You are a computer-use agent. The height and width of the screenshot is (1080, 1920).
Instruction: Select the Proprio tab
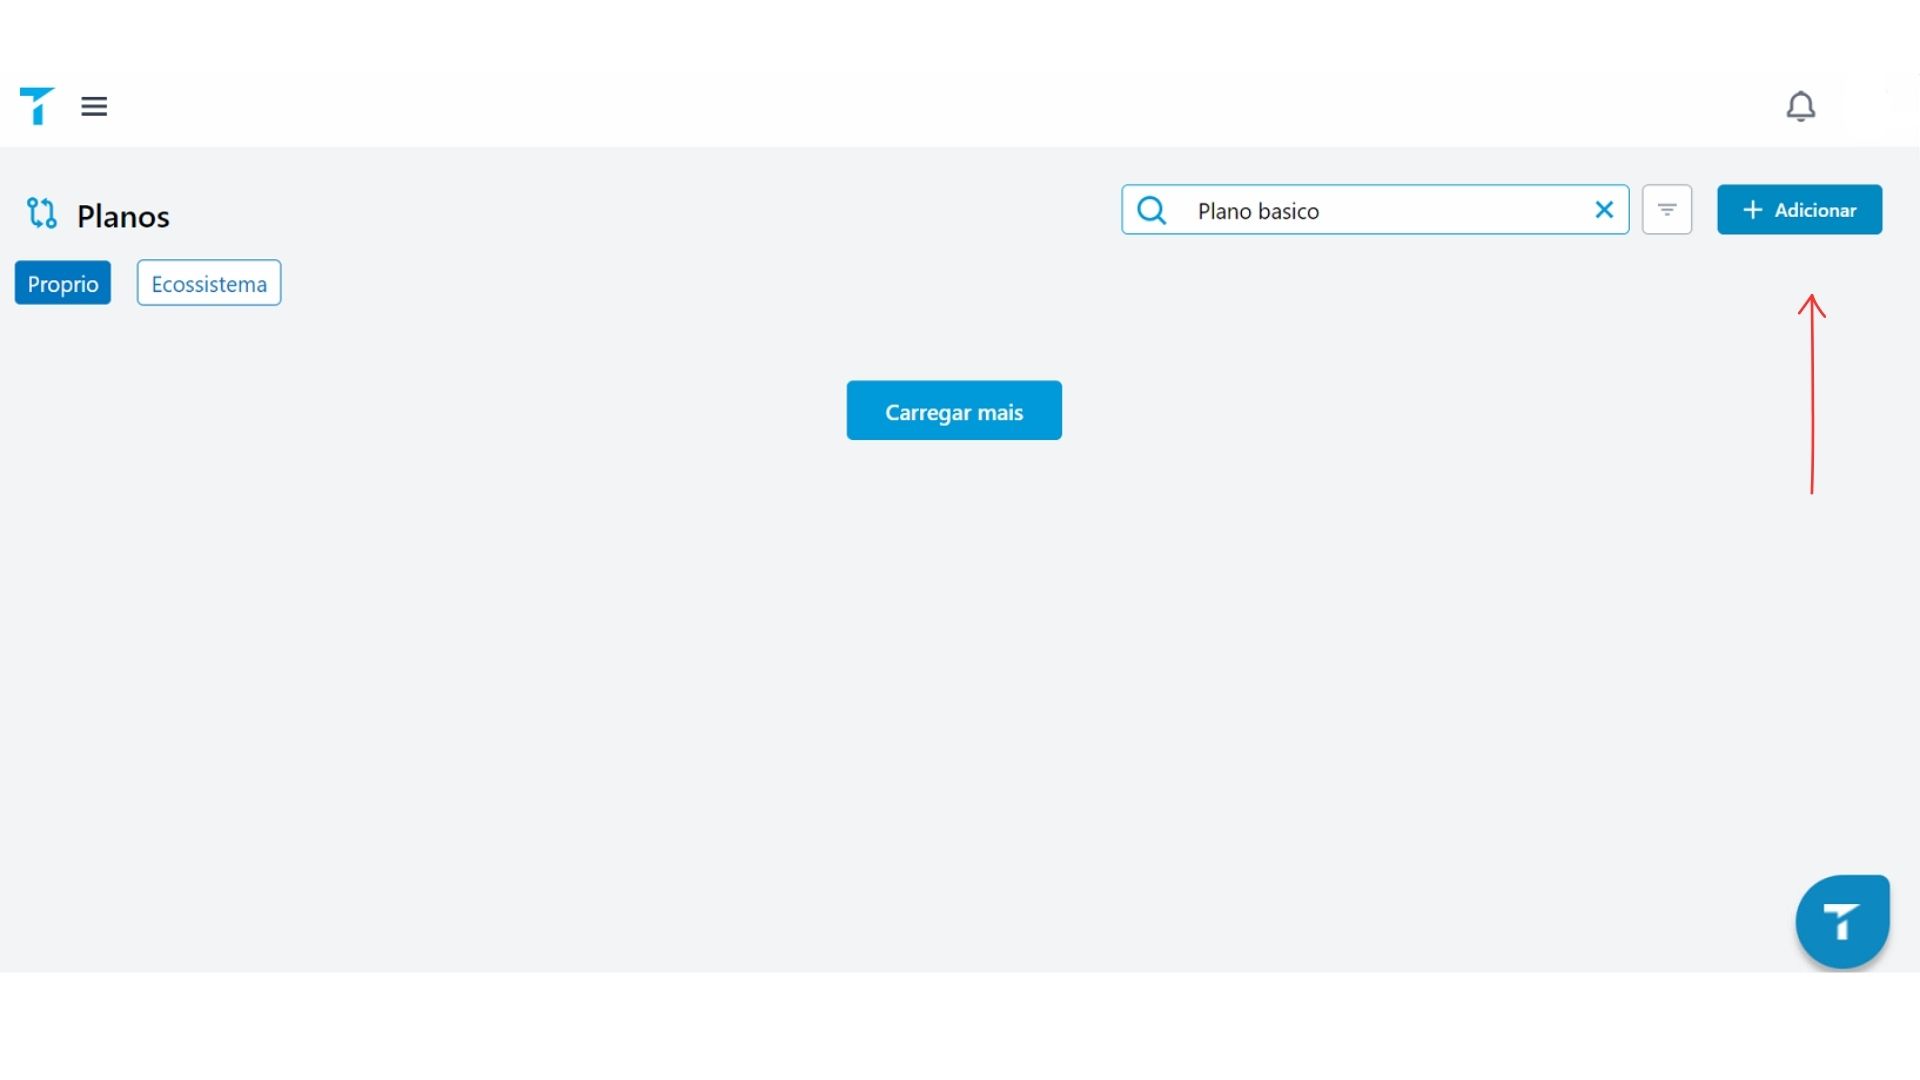tap(63, 283)
